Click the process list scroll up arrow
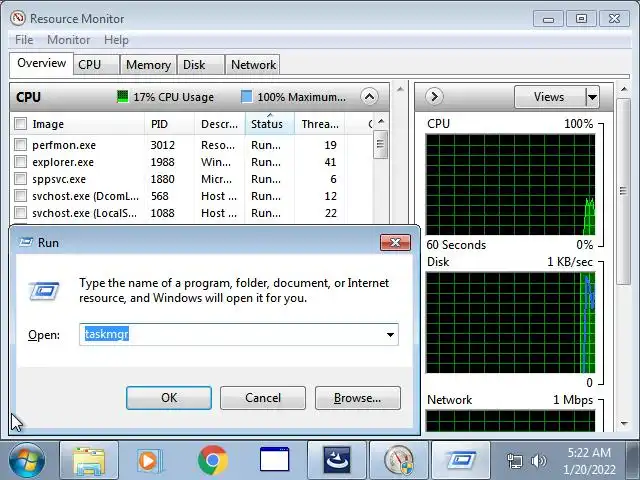The height and width of the screenshot is (480, 640). 380,121
